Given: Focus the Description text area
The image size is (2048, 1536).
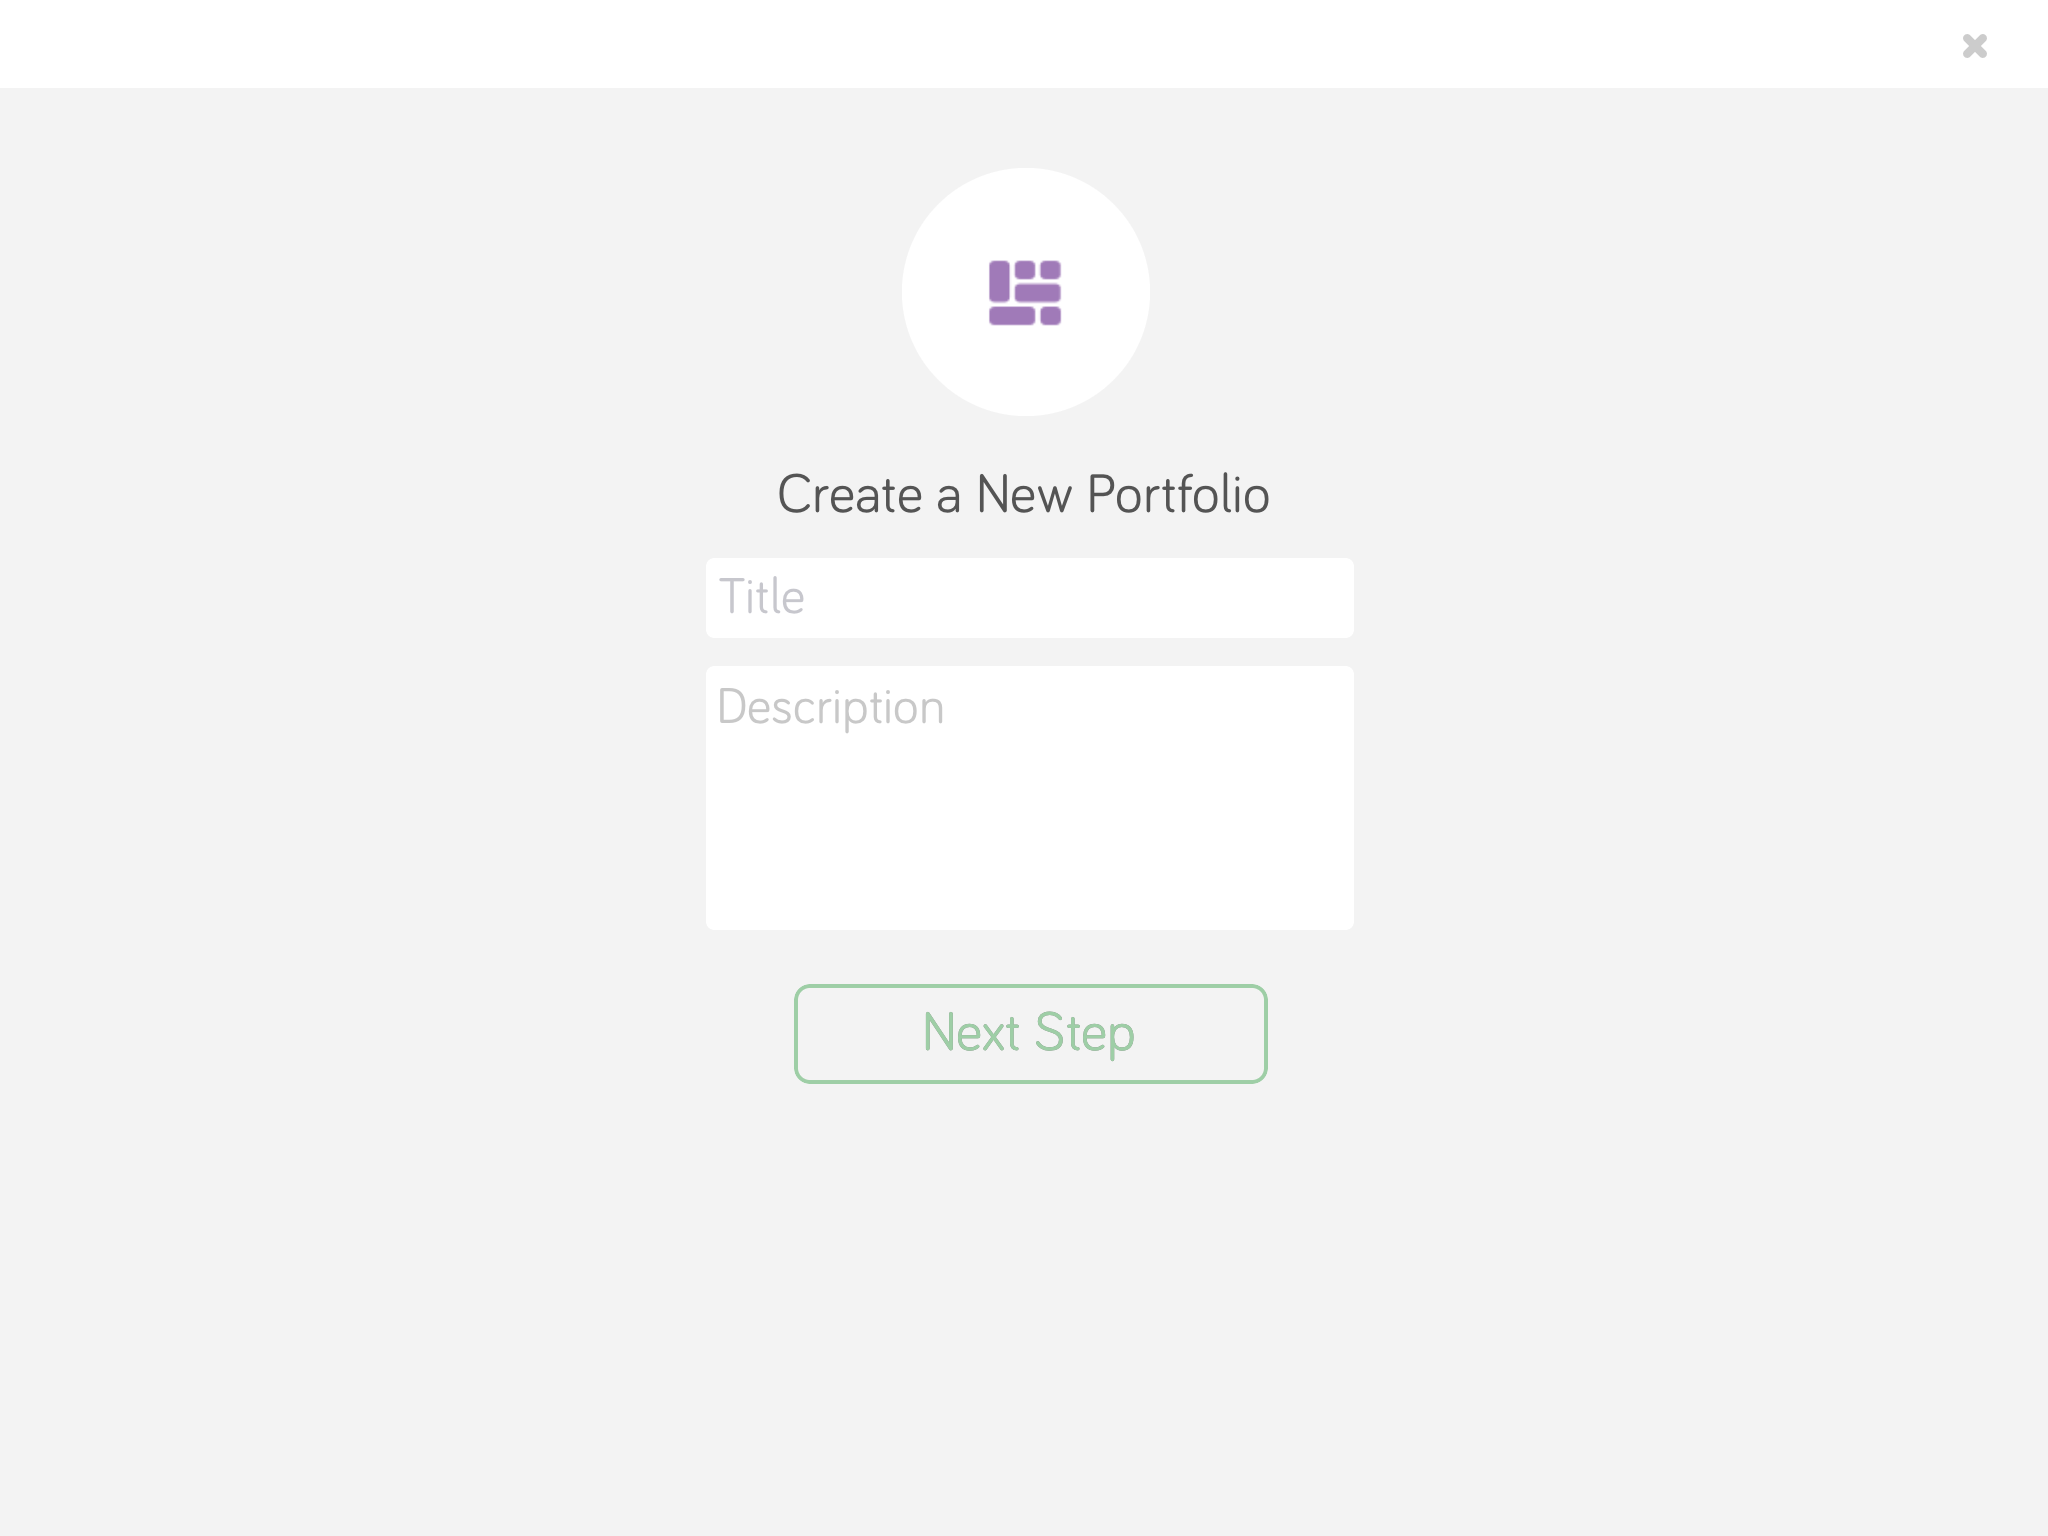Looking at the screenshot, I should (1029, 798).
